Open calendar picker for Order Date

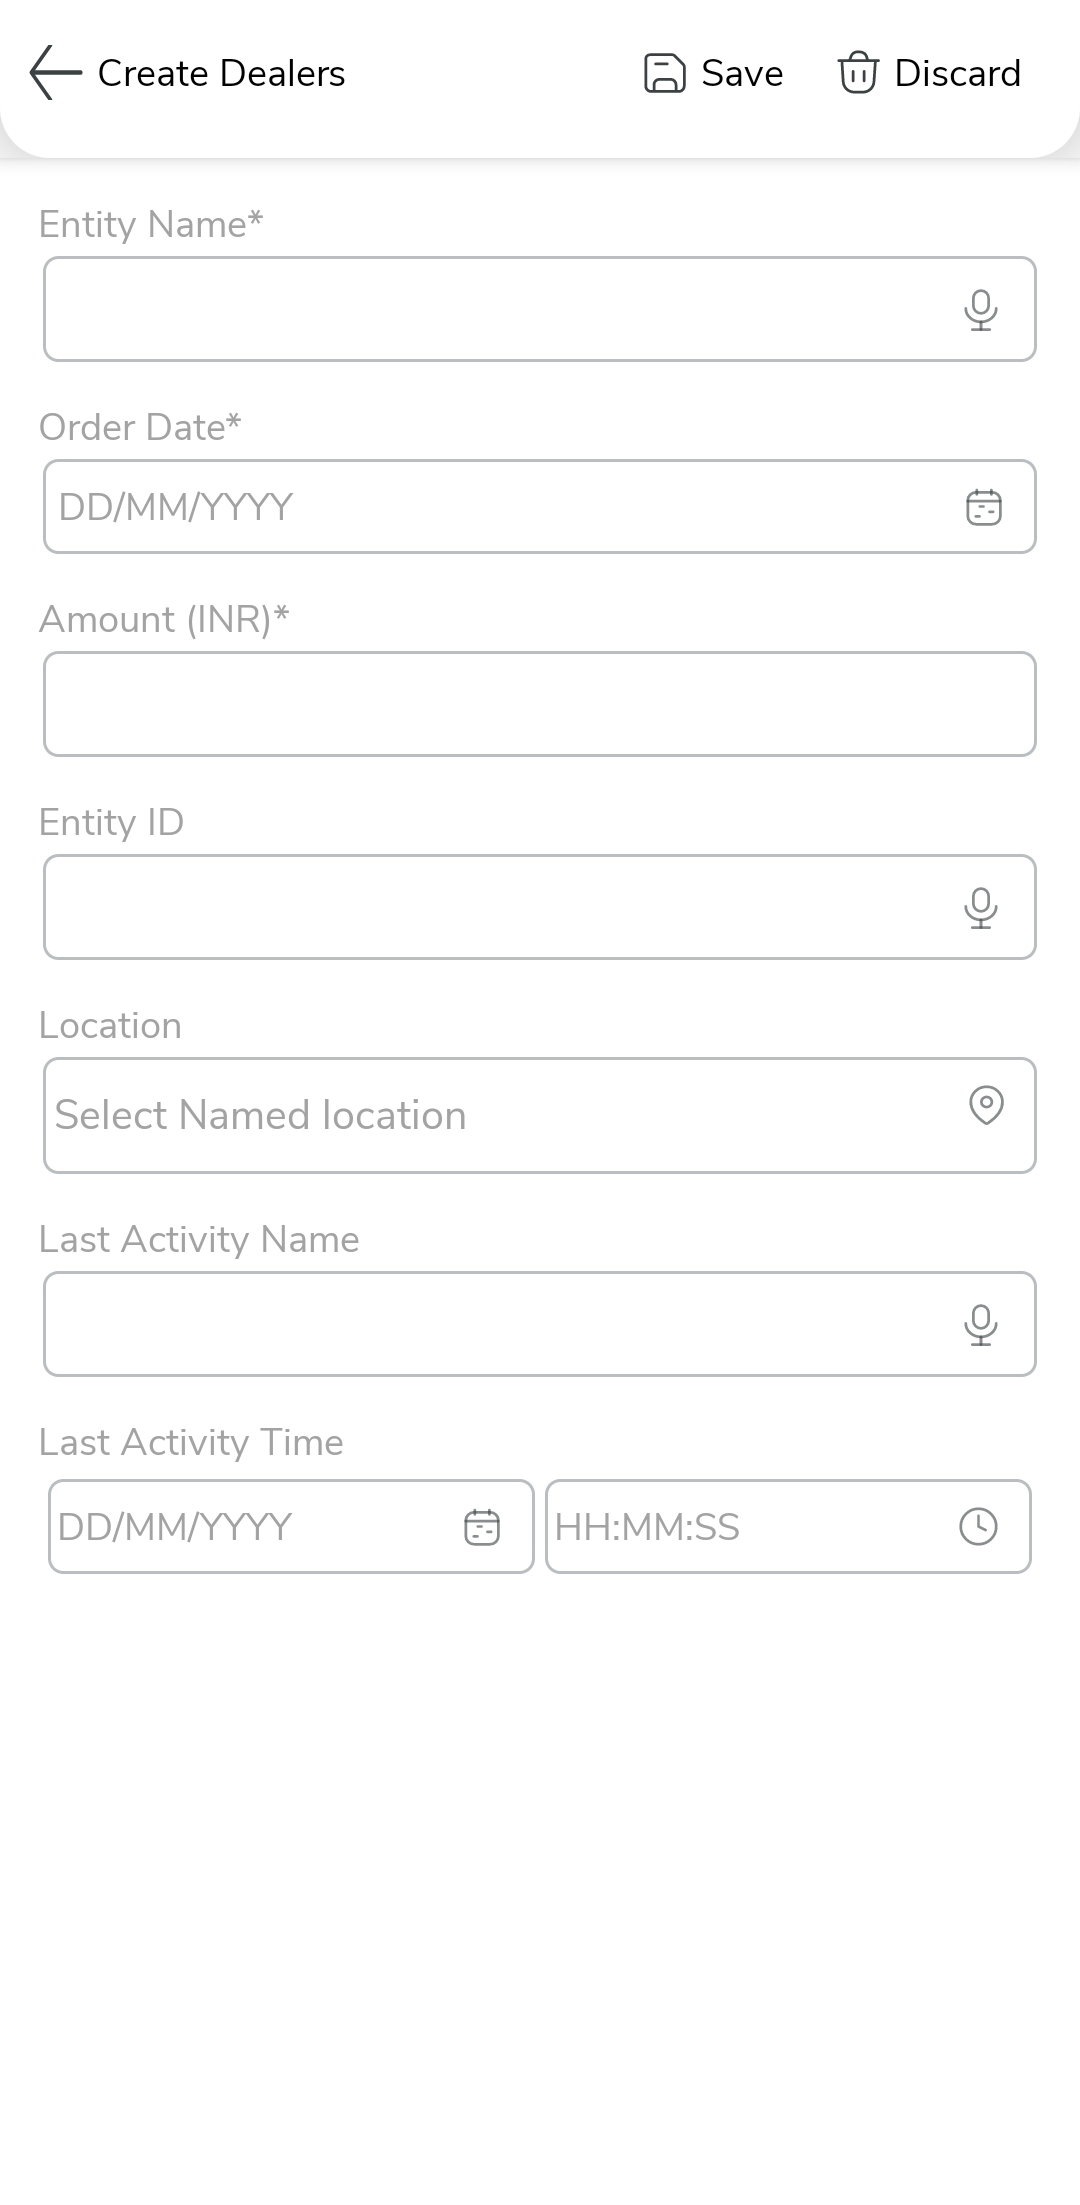[983, 507]
